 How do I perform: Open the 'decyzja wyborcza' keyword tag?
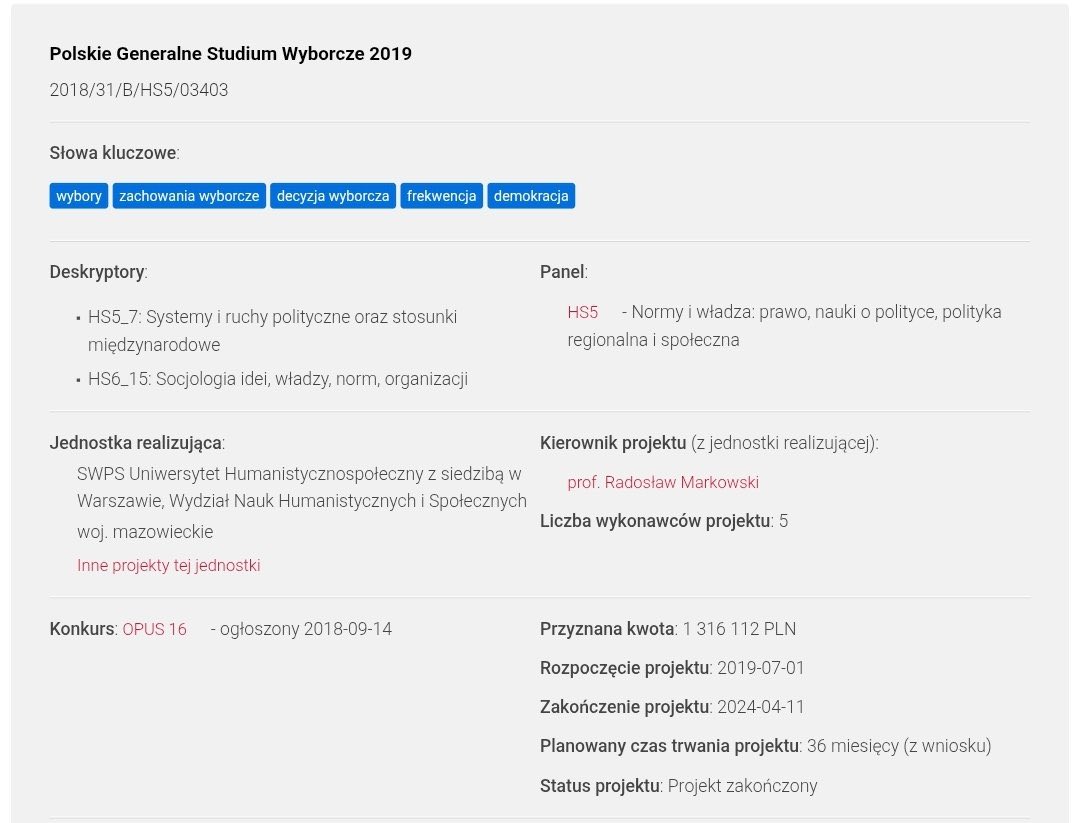click(333, 196)
